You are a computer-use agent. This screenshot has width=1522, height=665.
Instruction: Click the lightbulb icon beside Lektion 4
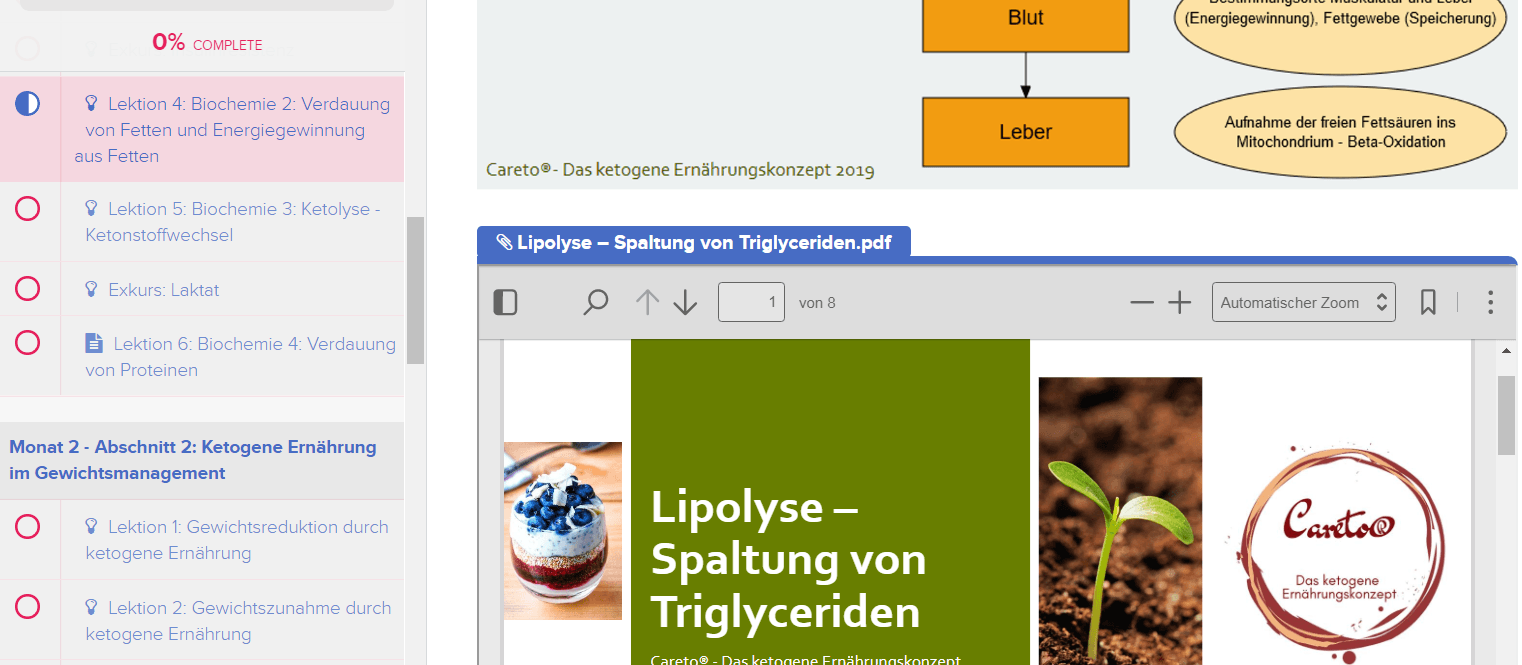click(92, 103)
